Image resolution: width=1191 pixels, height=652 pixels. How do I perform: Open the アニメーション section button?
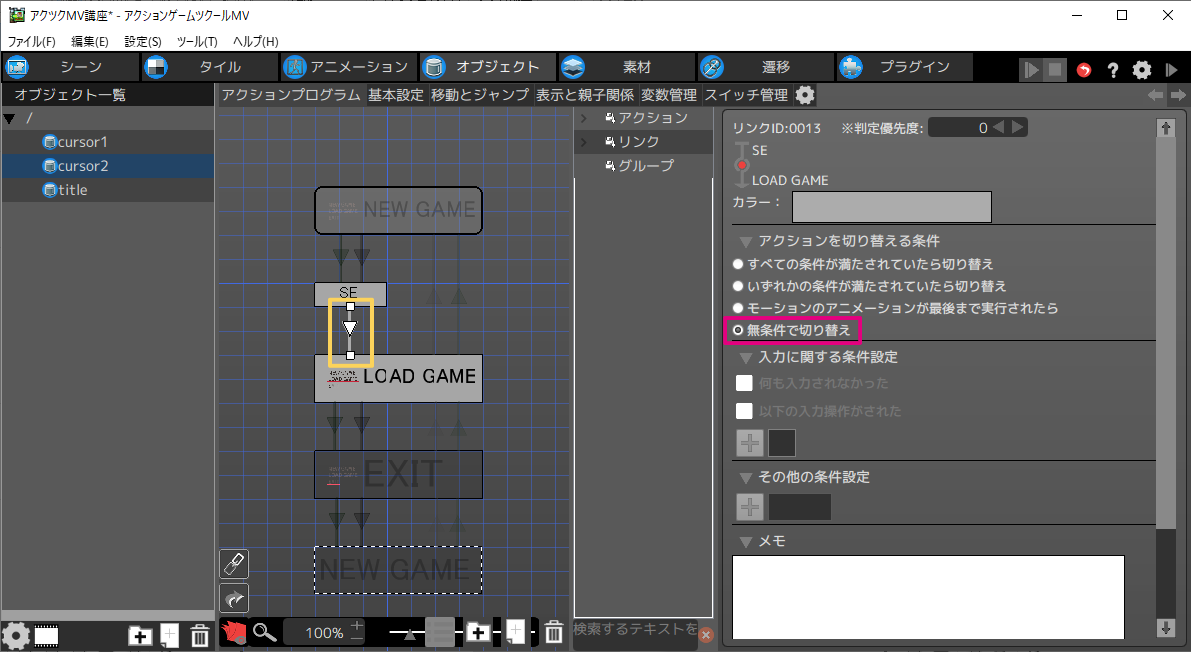point(346,67)
